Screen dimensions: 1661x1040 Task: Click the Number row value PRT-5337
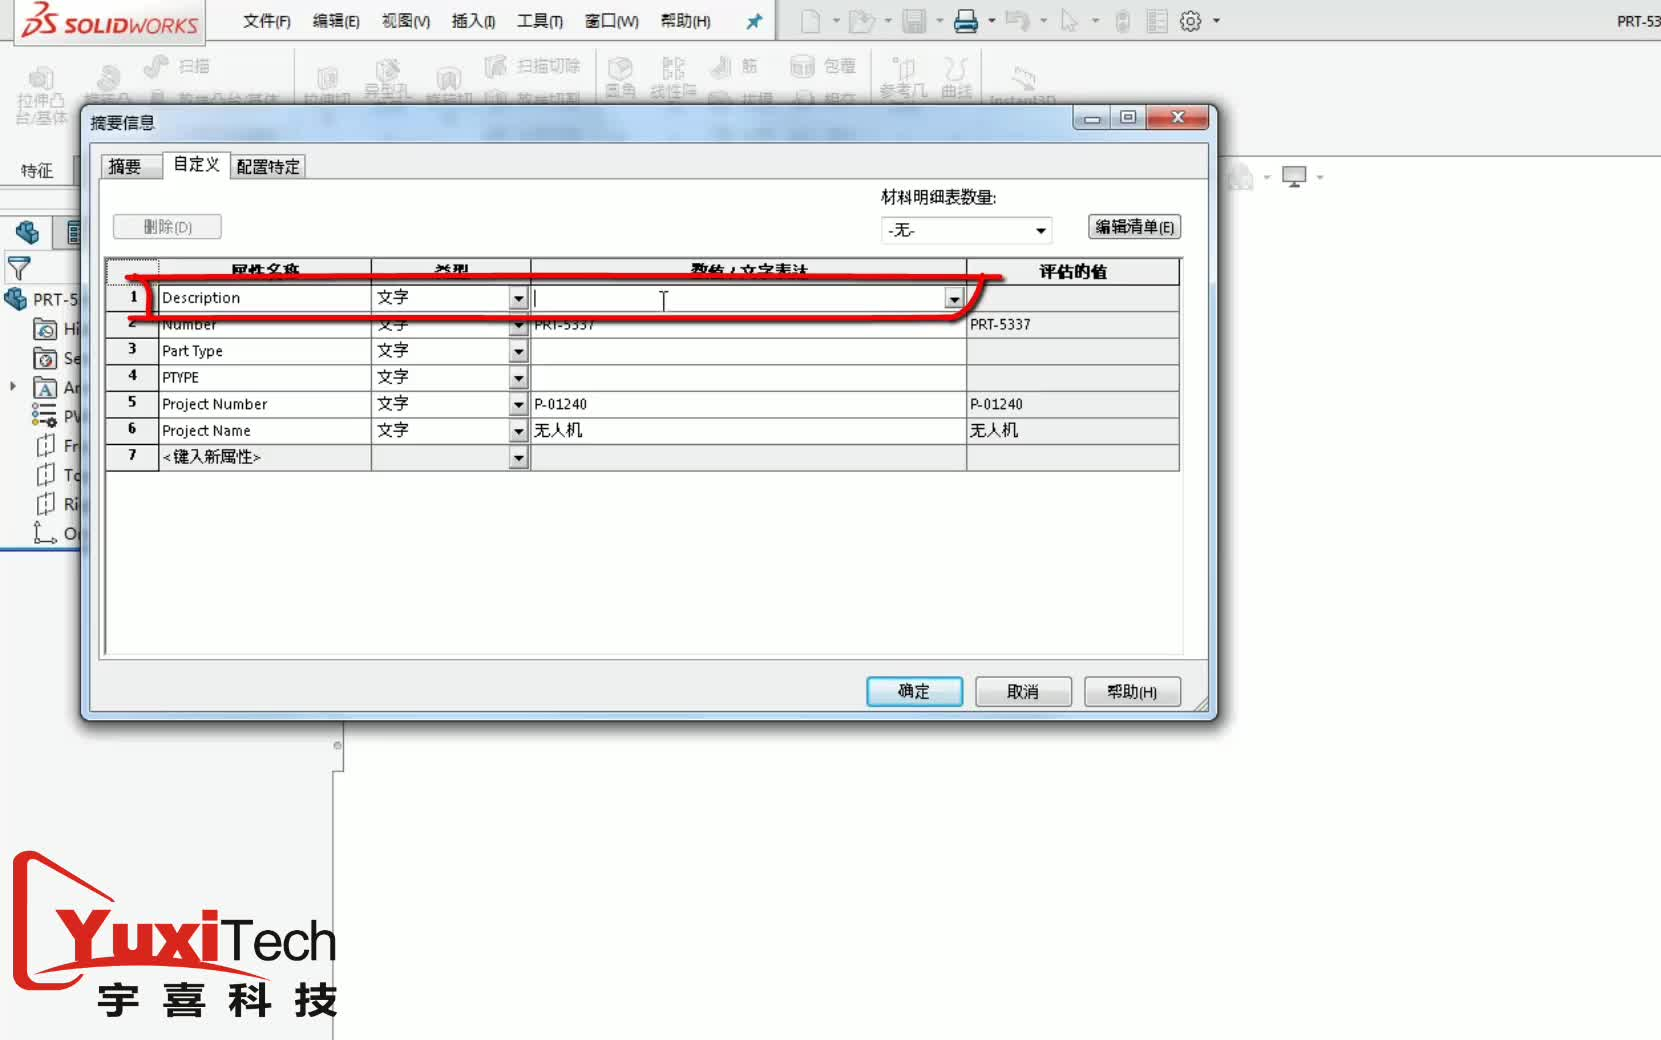564,325
